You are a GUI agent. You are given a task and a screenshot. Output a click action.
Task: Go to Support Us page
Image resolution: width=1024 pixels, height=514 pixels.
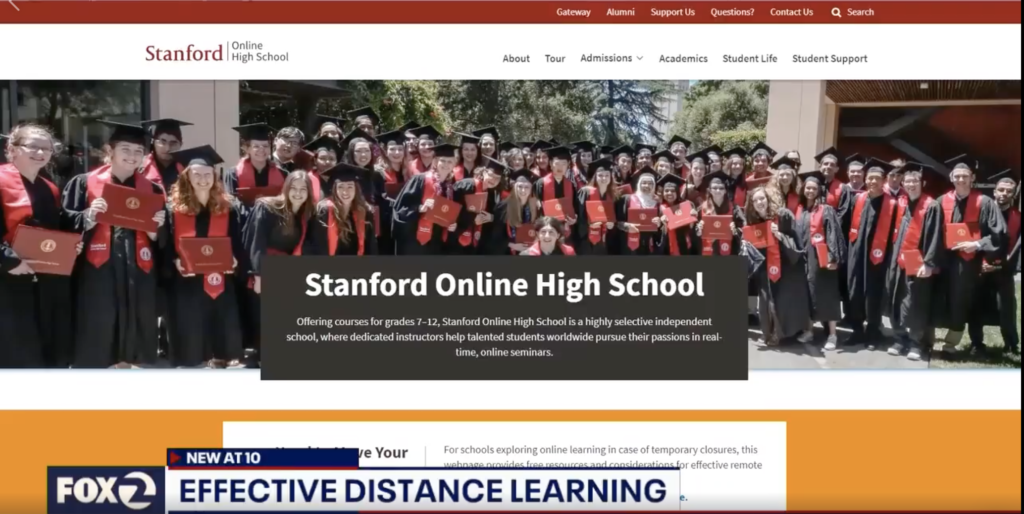pyautogui.click(x=673, y=12)
